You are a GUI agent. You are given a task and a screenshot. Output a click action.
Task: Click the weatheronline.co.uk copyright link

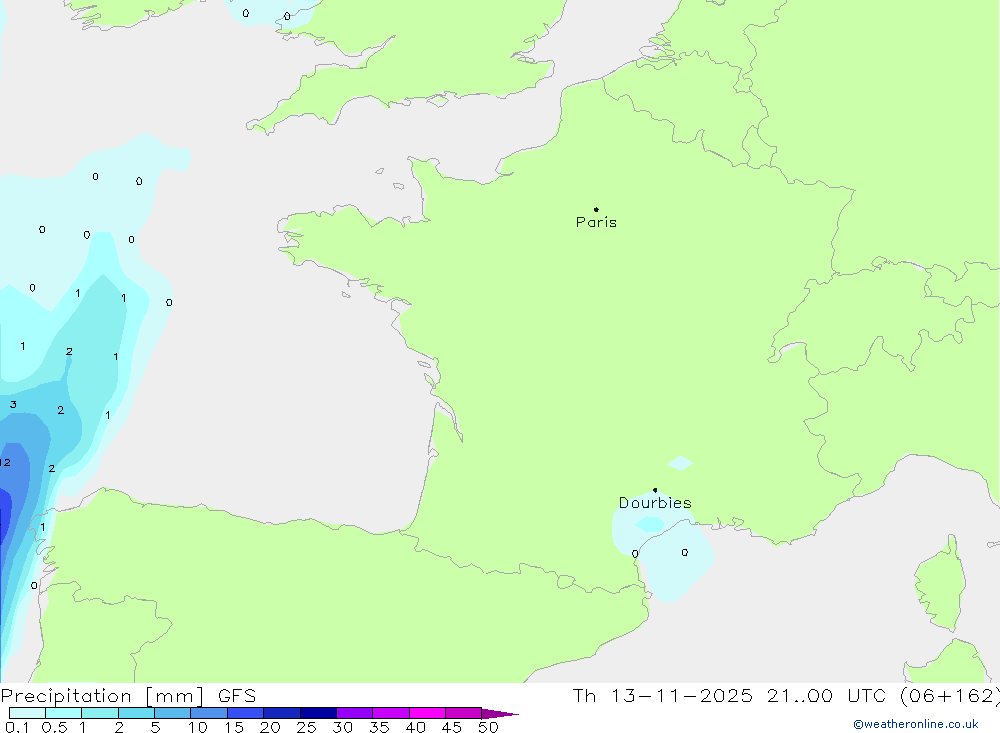[915, 724]
